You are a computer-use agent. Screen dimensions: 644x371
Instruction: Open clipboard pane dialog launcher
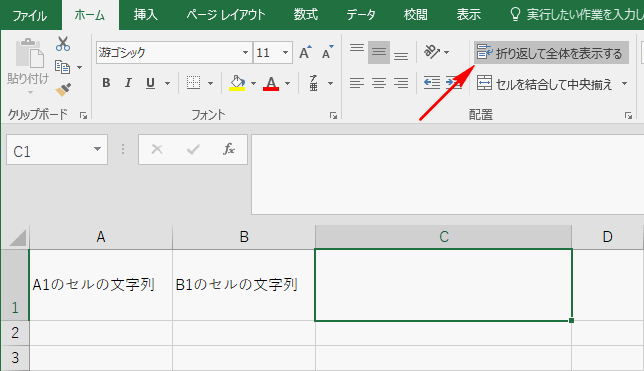point(83,116)
